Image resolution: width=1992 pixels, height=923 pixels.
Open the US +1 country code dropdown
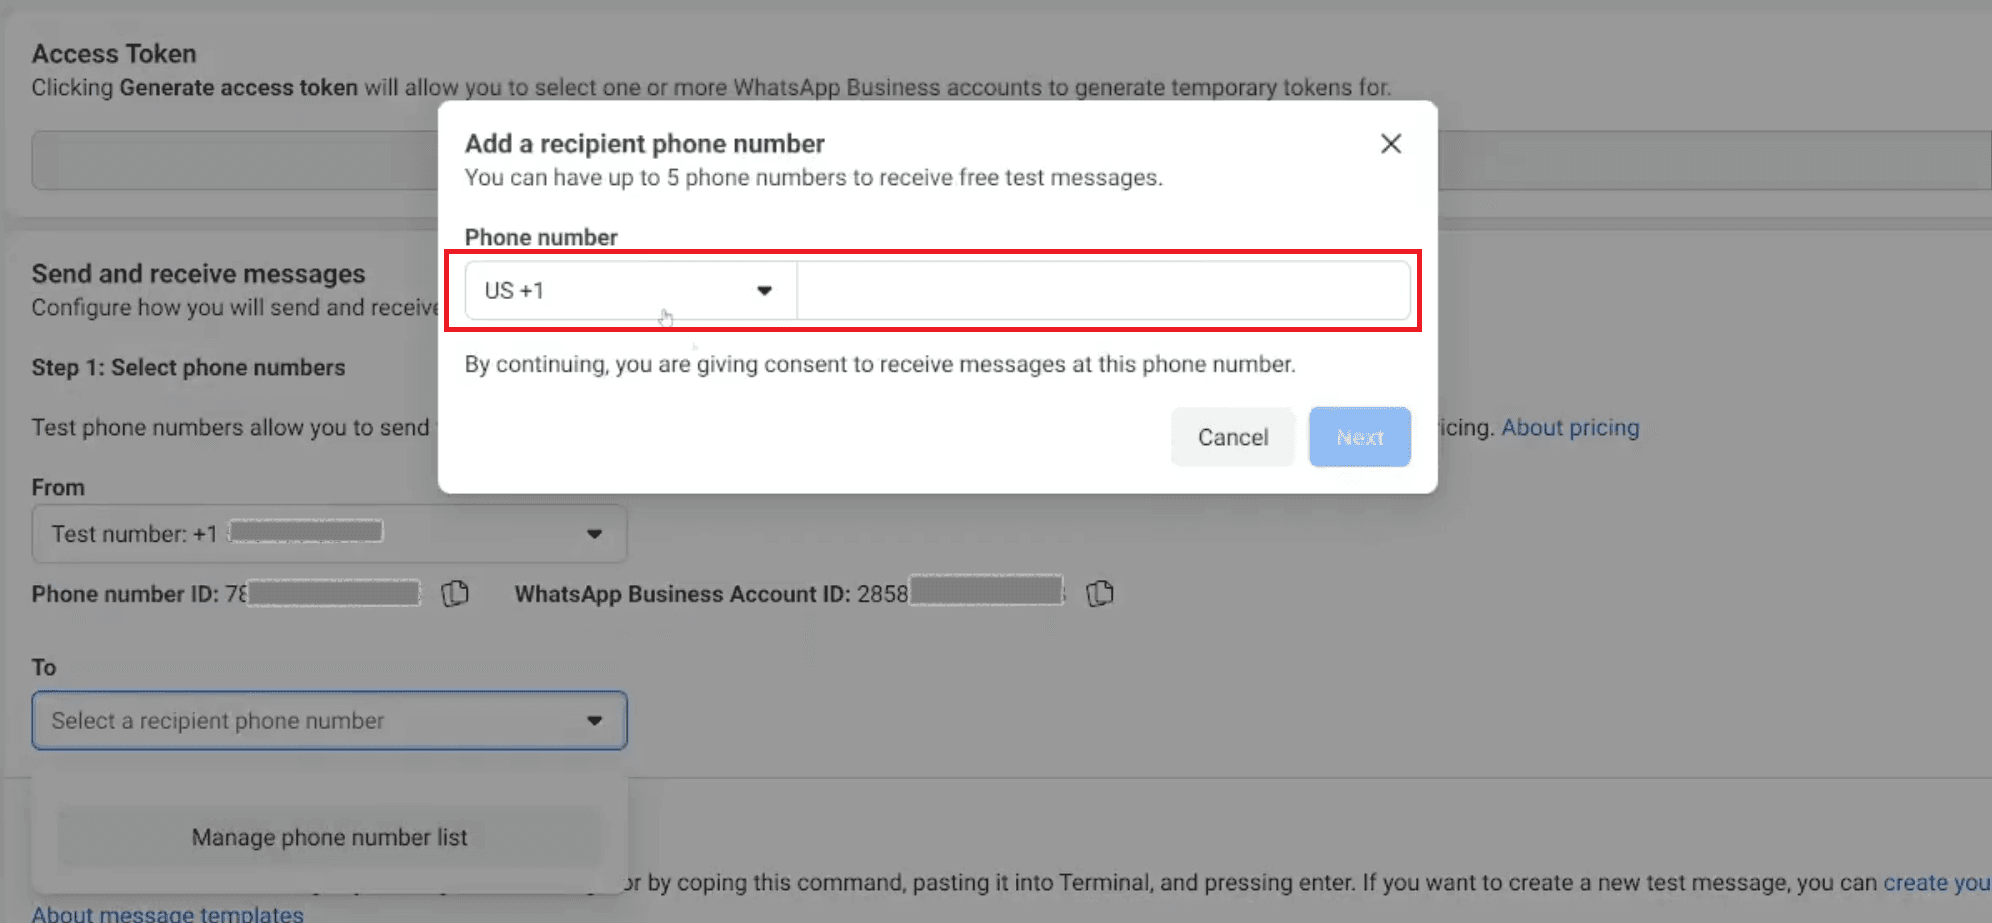click(631, 291)
